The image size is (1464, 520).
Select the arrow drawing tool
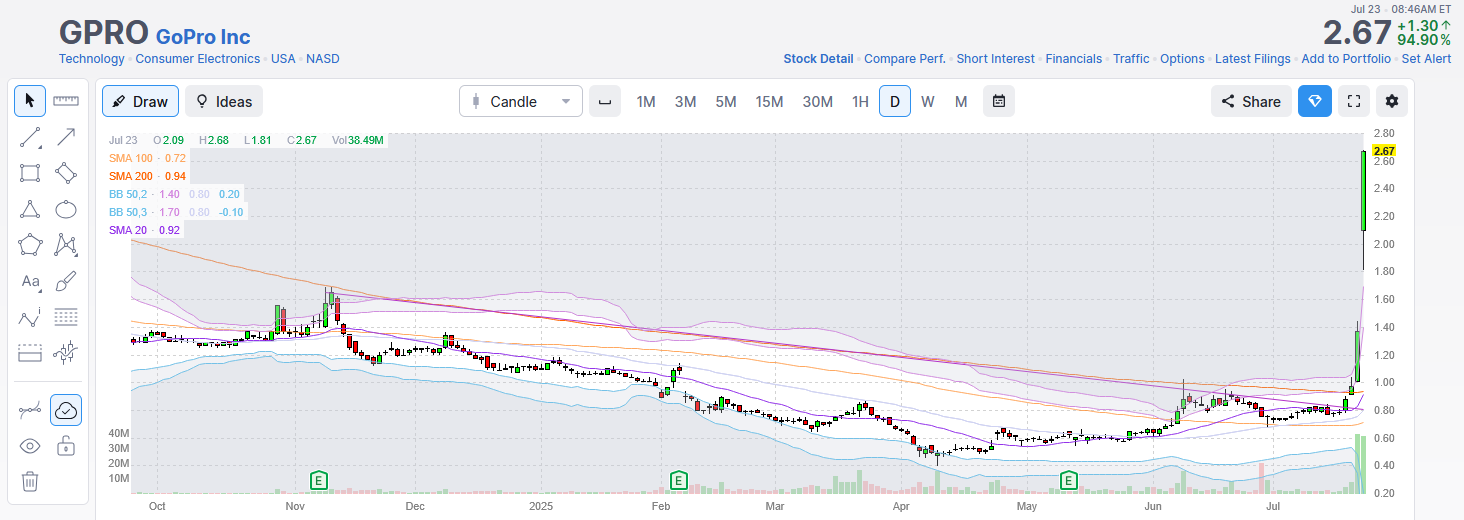click(x=66, y=137)
